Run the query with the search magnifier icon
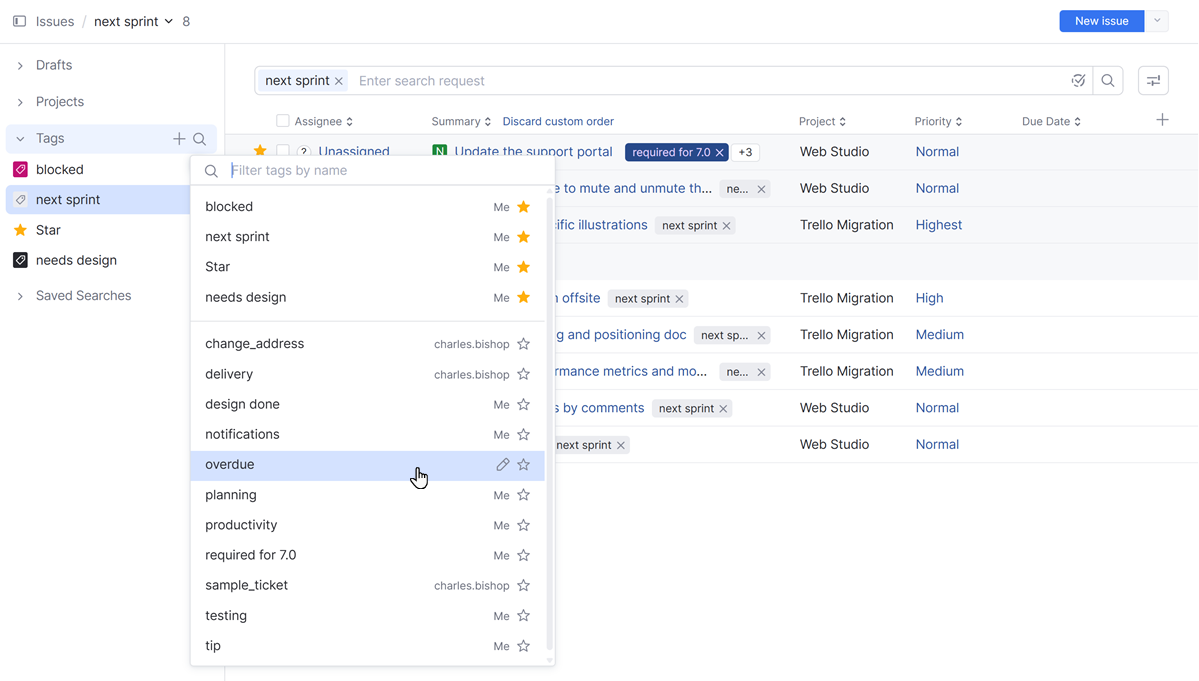 [x=1107, y=80]
